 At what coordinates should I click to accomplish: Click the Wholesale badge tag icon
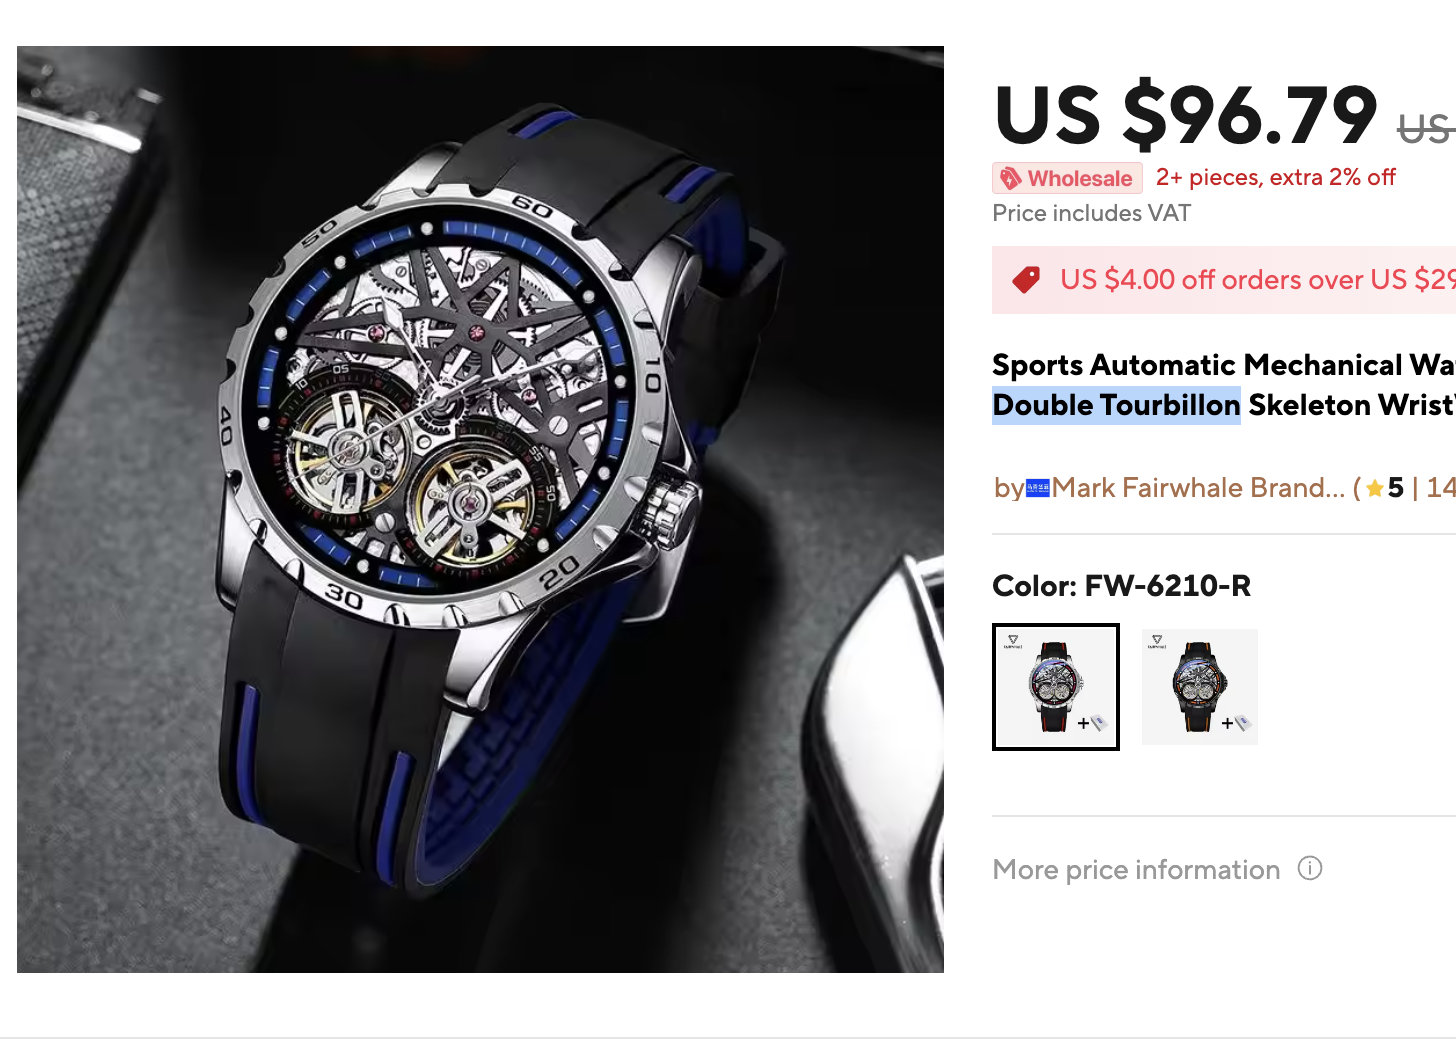[x=1011, y=178]
